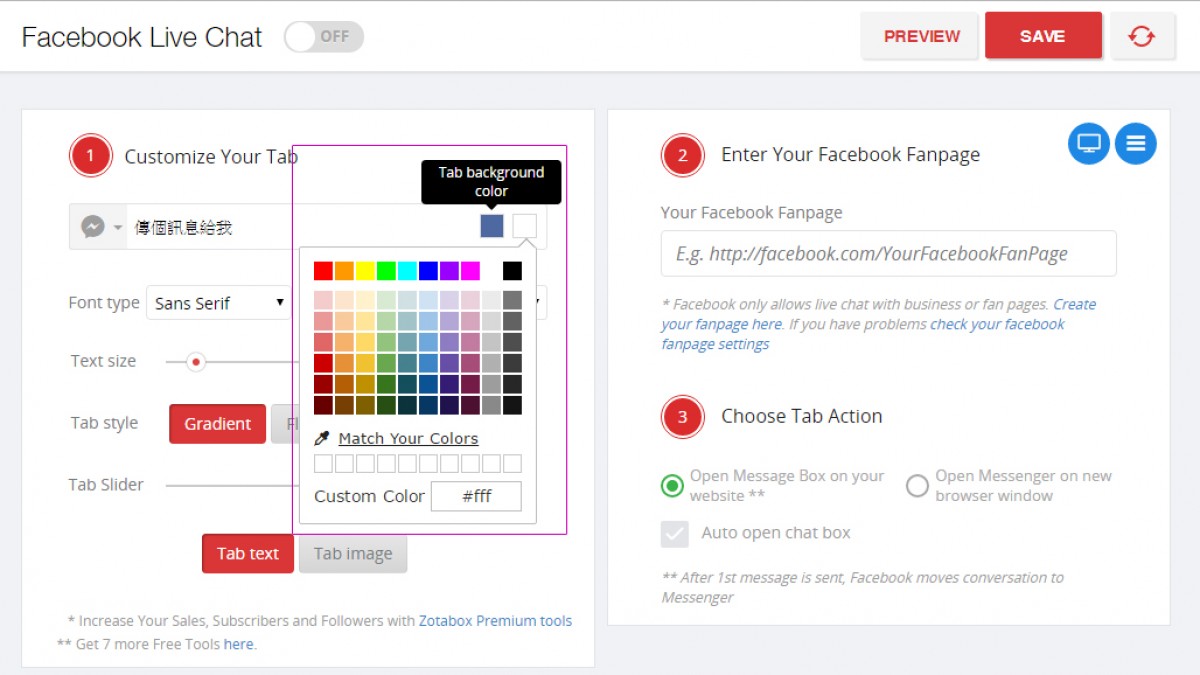Expand the Messenger icon dropdown arrow
The image size is (1200, 675).
point(118,228)
